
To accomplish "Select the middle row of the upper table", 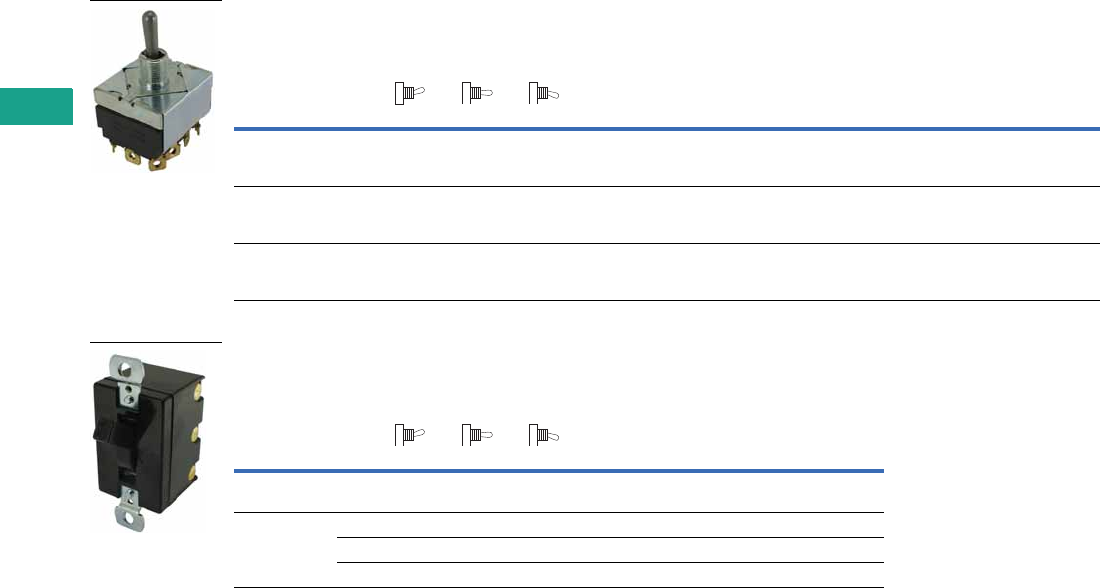I will [660, 215].
